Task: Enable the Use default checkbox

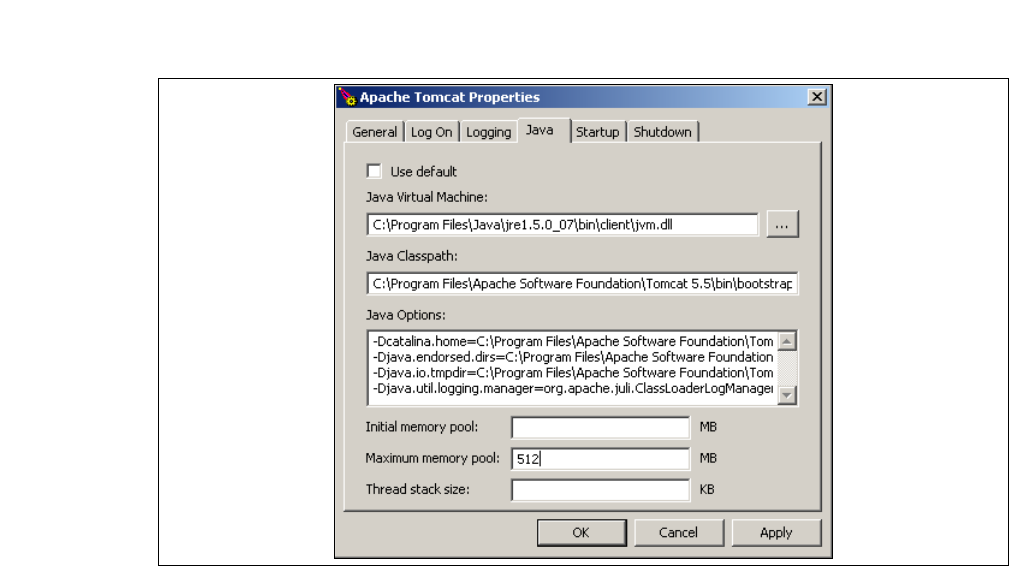Action: coord(374,171)
